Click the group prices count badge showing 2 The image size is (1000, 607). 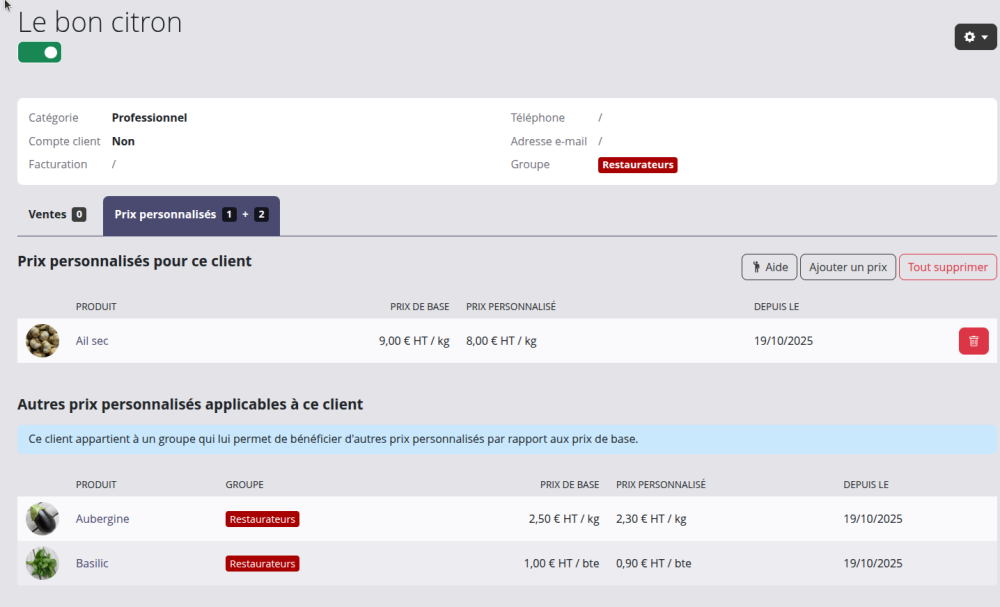[261, 215]
